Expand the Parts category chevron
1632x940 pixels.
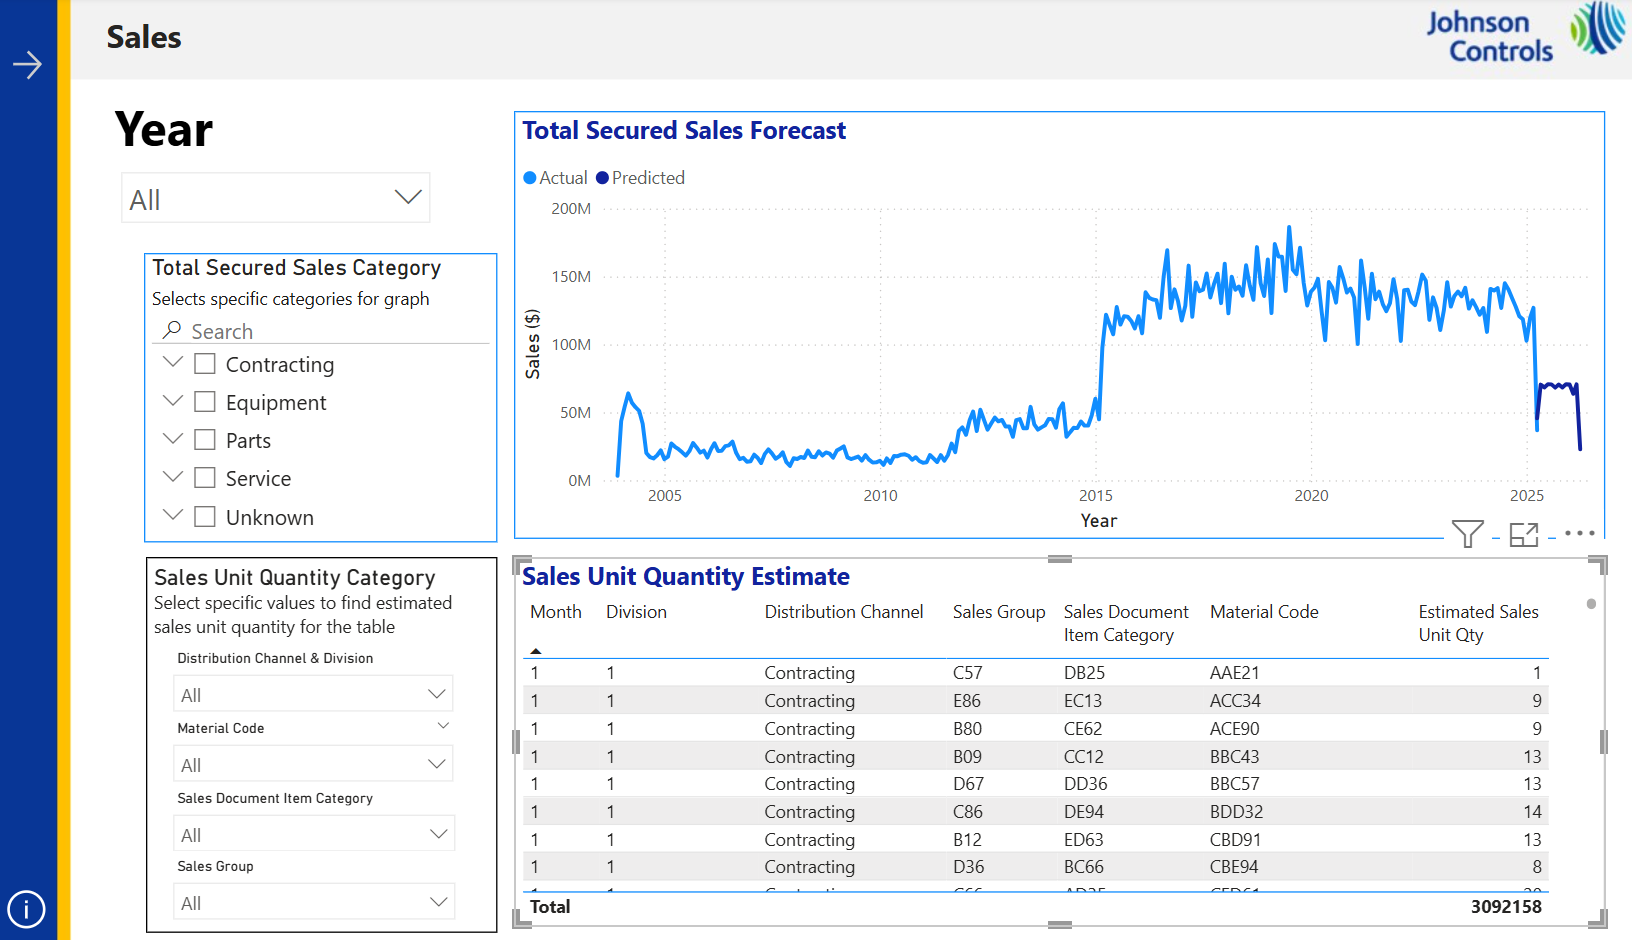[x=173, y=439]
